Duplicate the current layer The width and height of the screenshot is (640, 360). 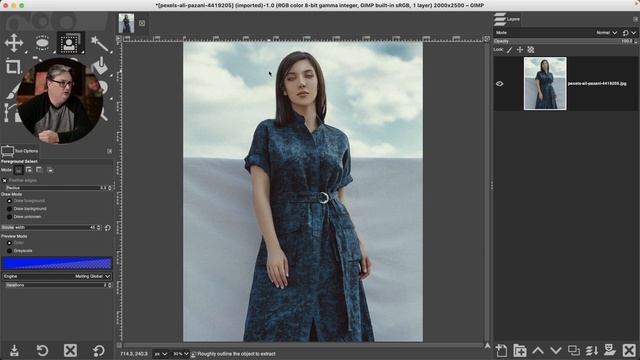click(574, 350)
